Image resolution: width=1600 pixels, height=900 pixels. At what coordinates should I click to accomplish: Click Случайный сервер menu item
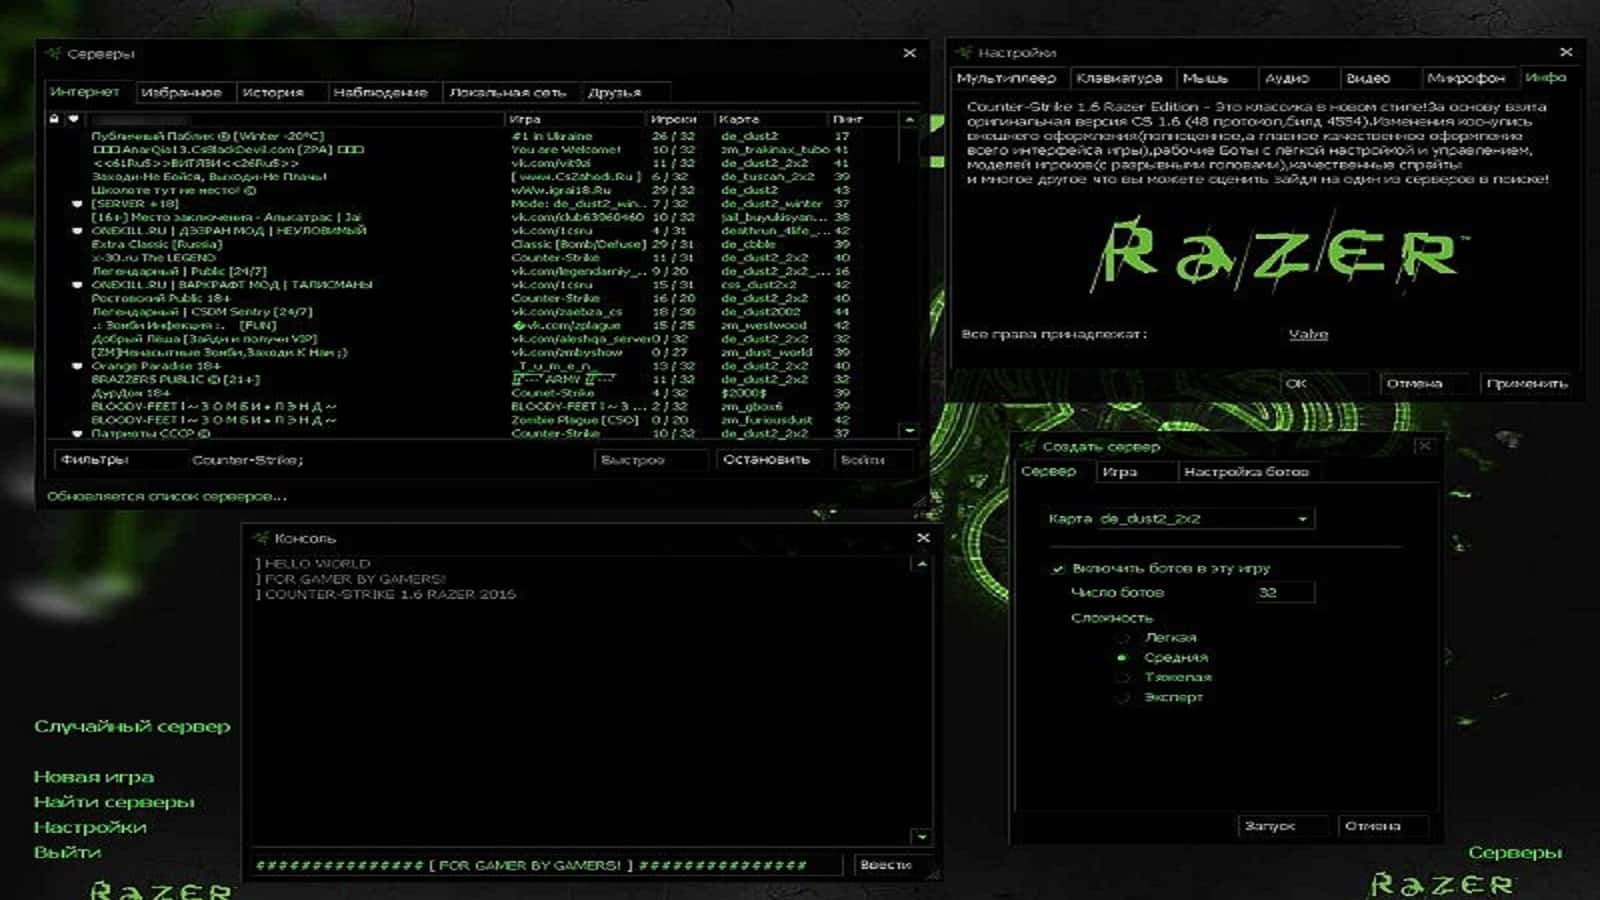pos(132,726)
